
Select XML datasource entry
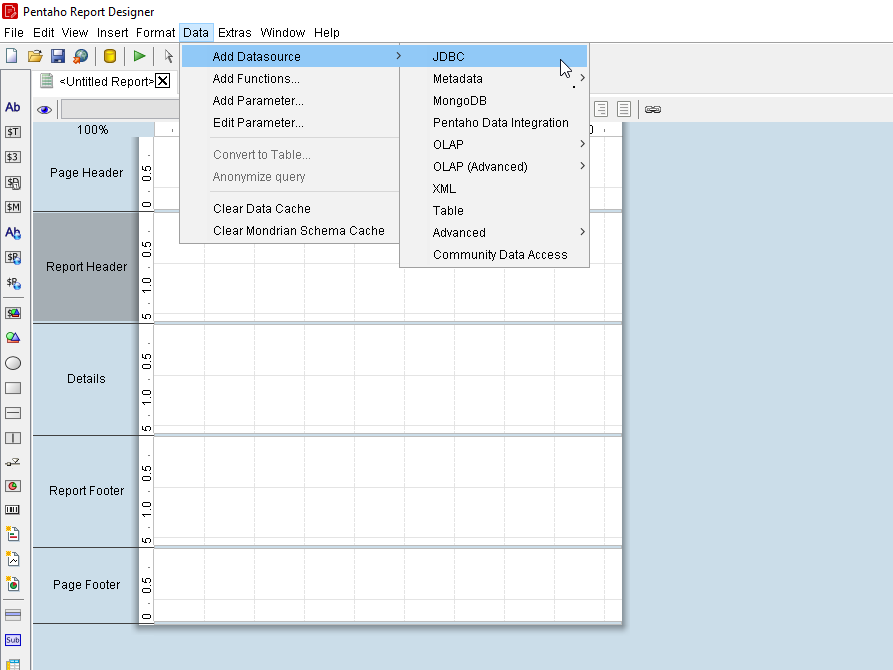pos(494,189)
